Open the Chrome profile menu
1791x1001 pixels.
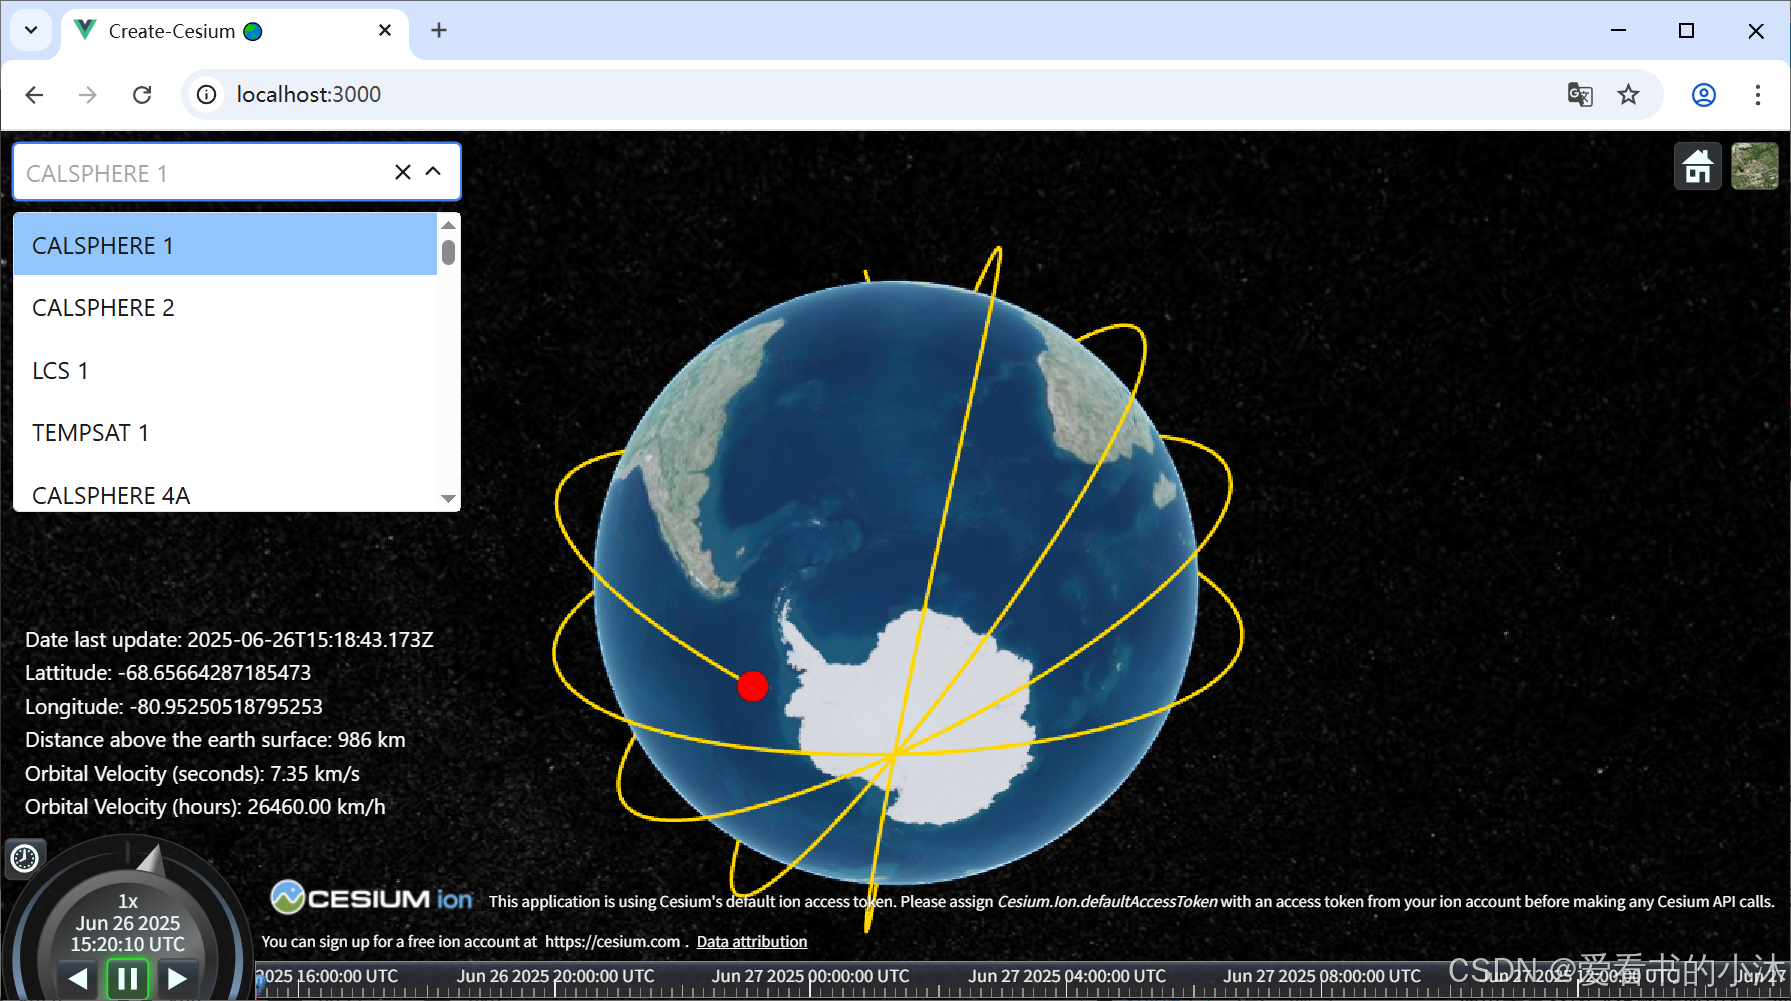tap(1704, 94)
